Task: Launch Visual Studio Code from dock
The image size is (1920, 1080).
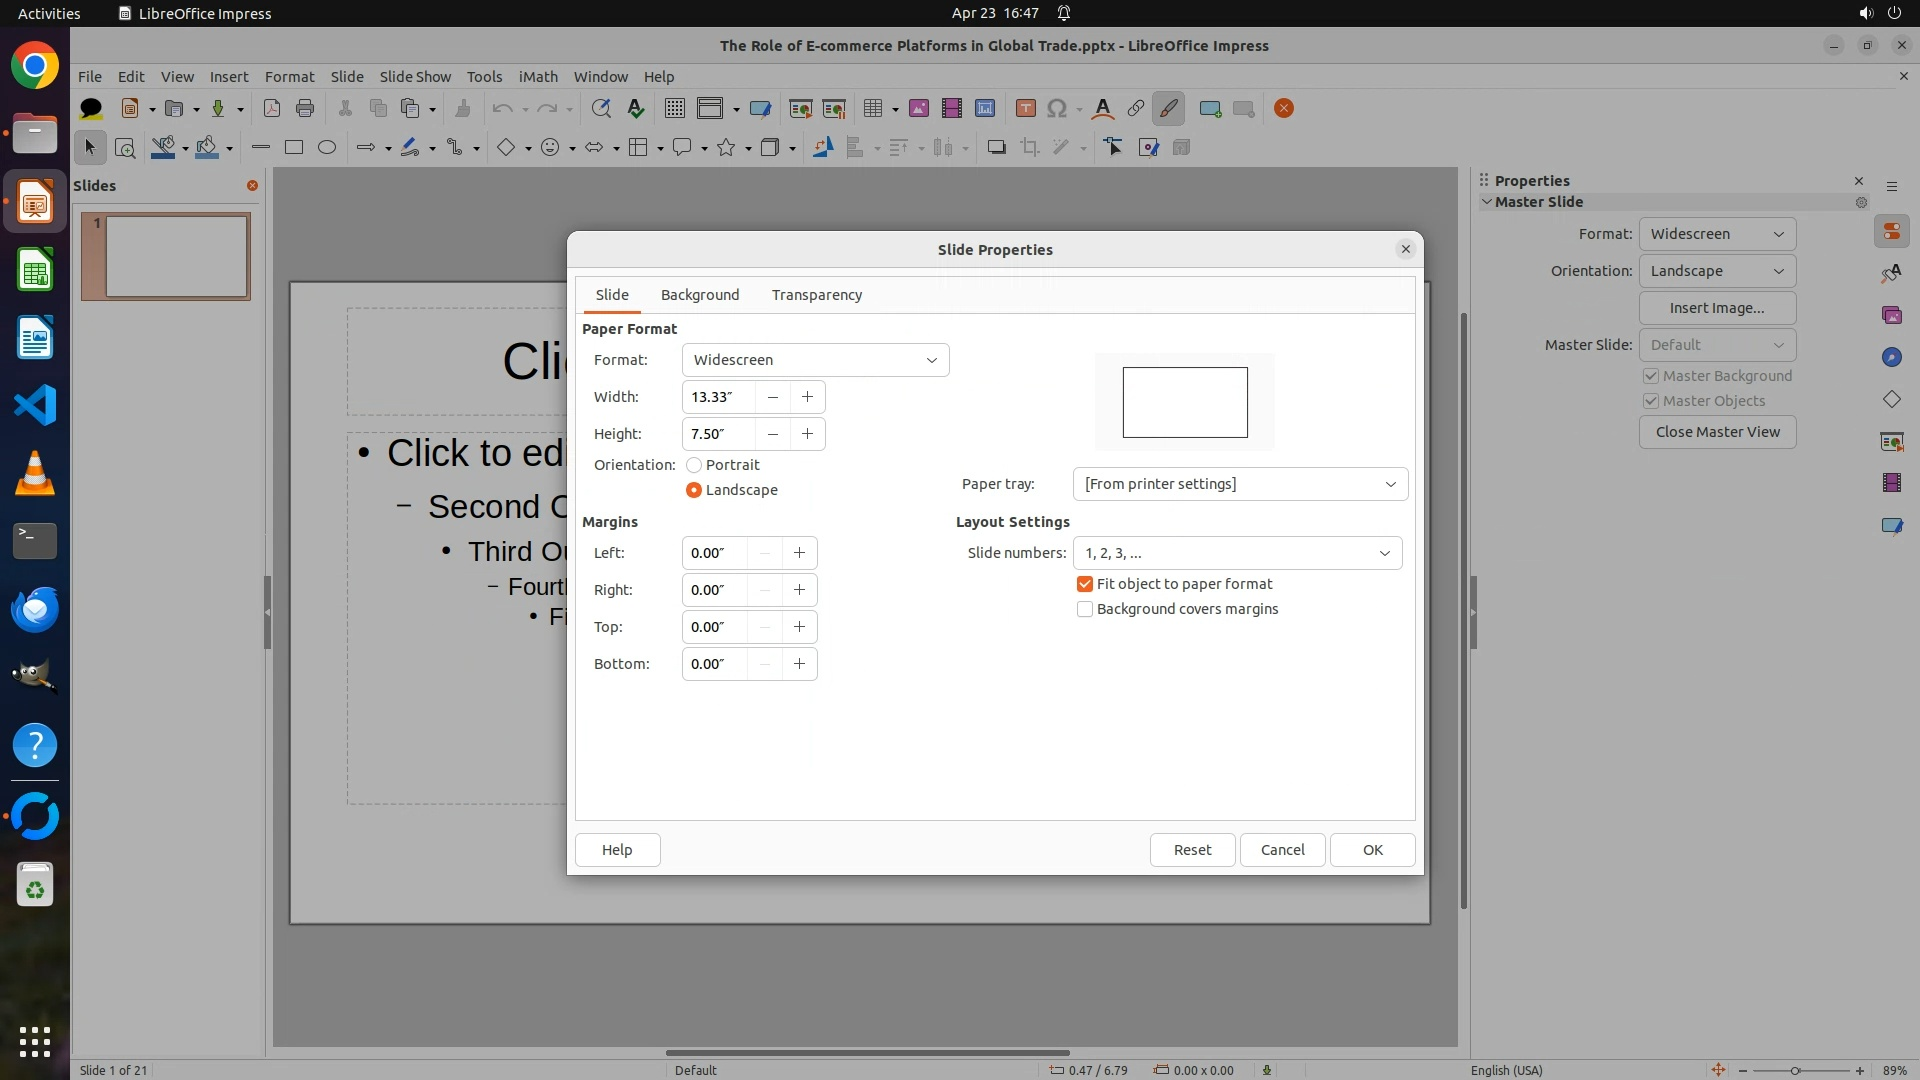Action: coord(35,405)
